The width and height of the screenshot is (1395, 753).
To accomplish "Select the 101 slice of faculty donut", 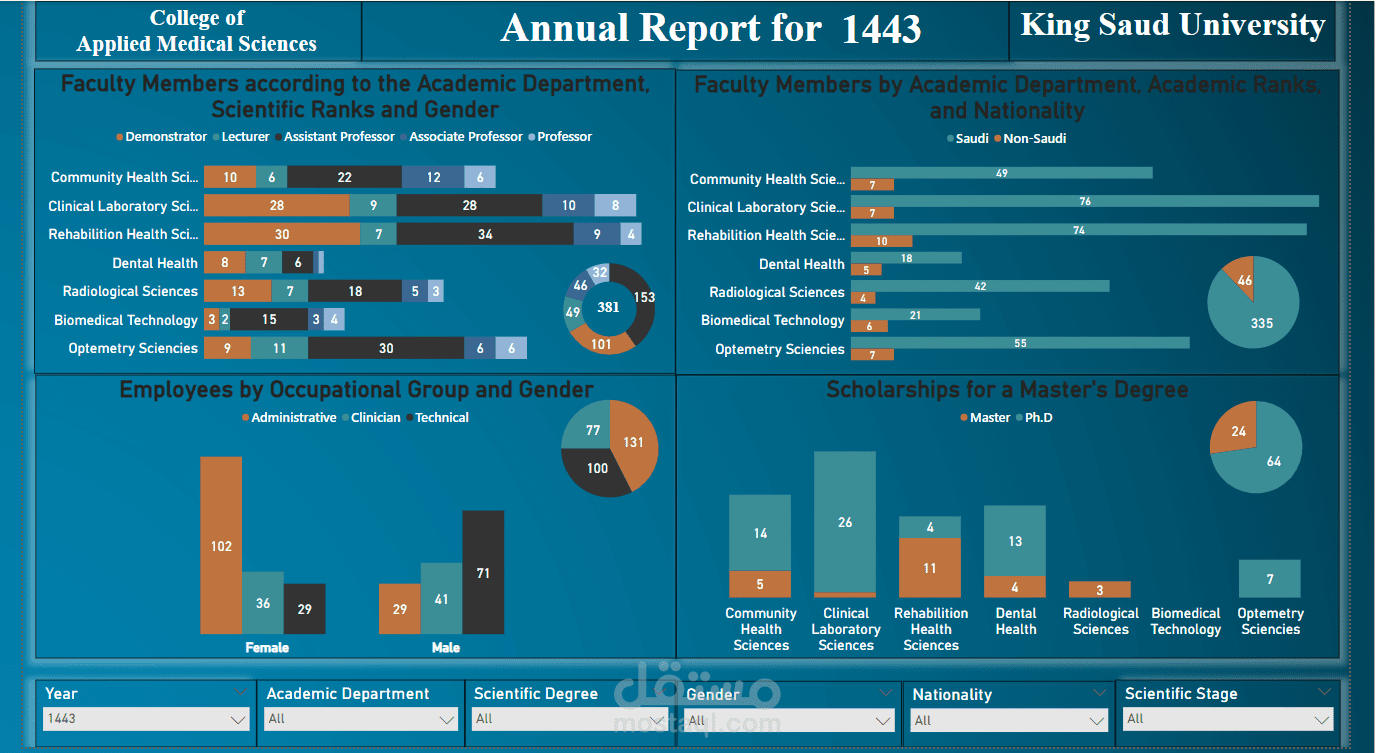I will coord(603,343).
